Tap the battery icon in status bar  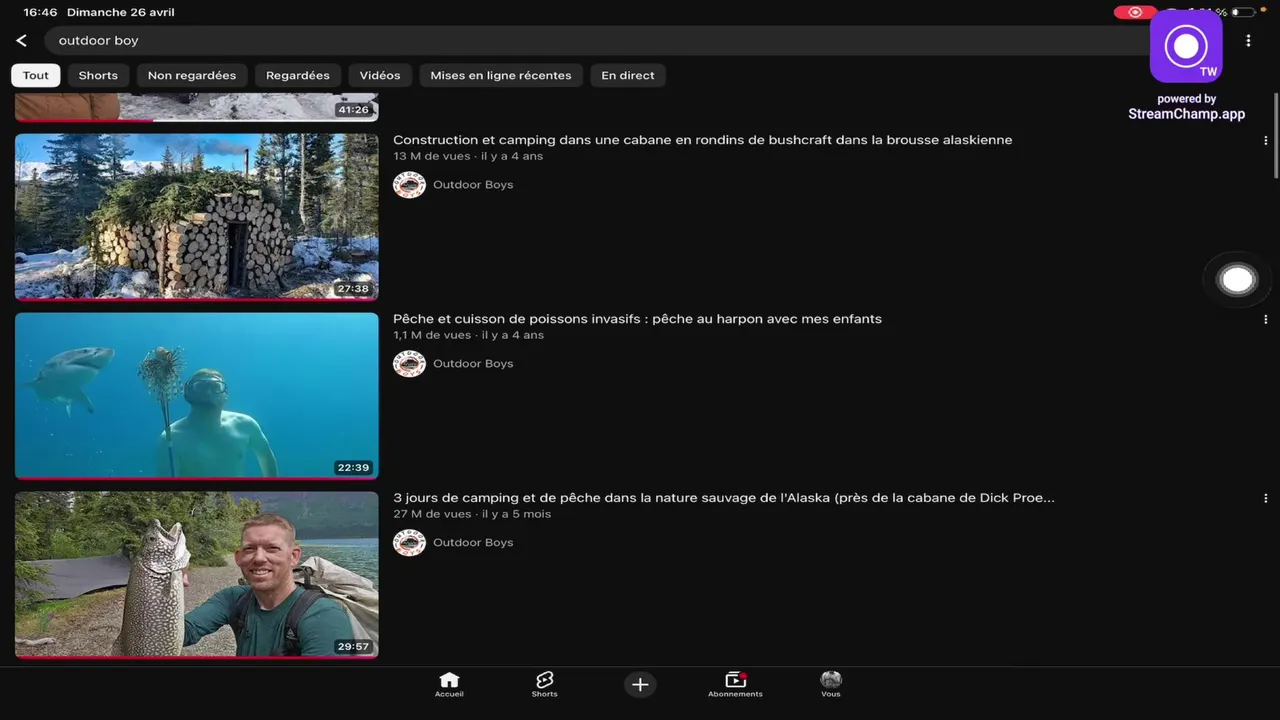(x=1243, y=13)
